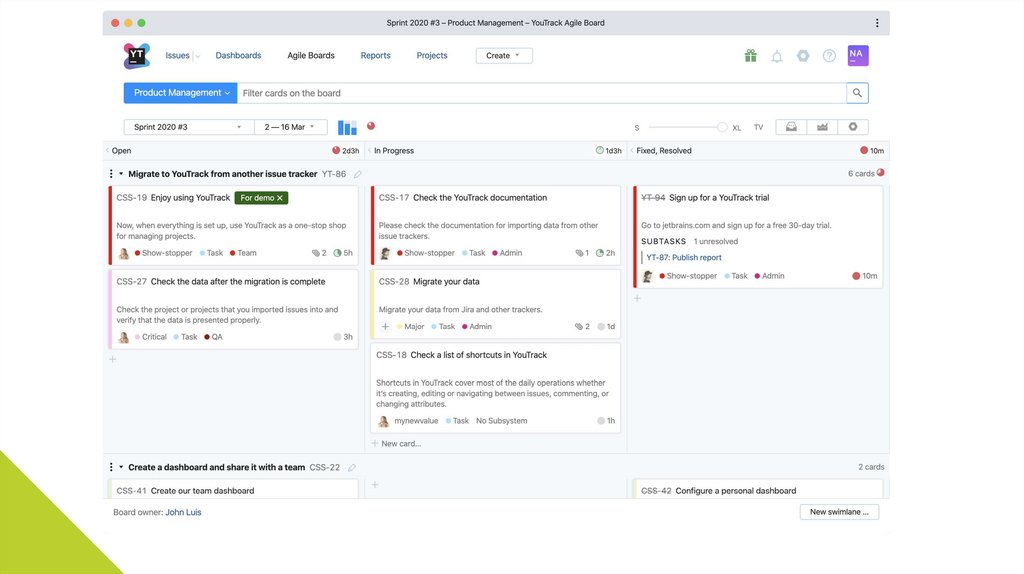Open the Create dropdown button

point(504,56)
